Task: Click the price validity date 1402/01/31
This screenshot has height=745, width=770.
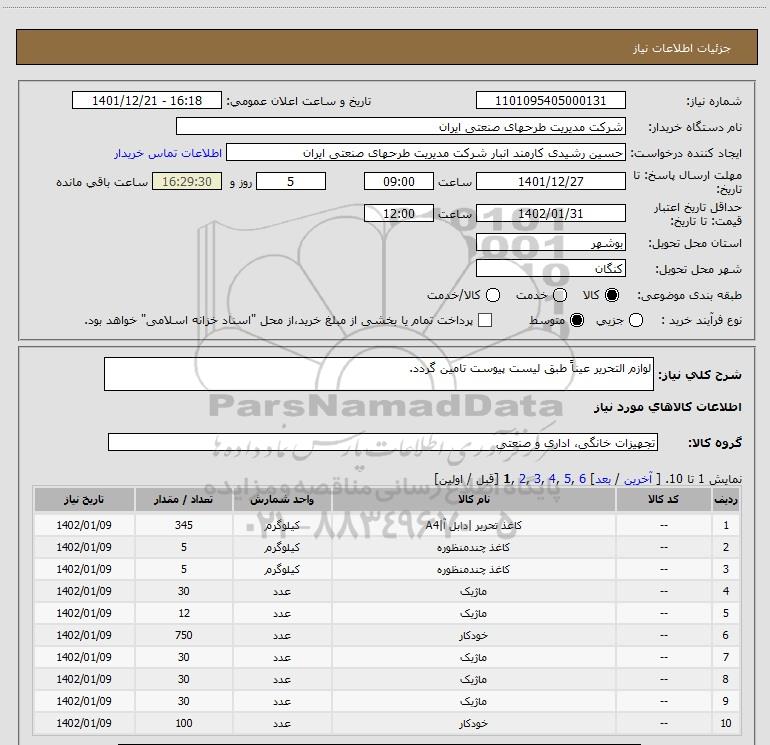Action: click(550, 213)
